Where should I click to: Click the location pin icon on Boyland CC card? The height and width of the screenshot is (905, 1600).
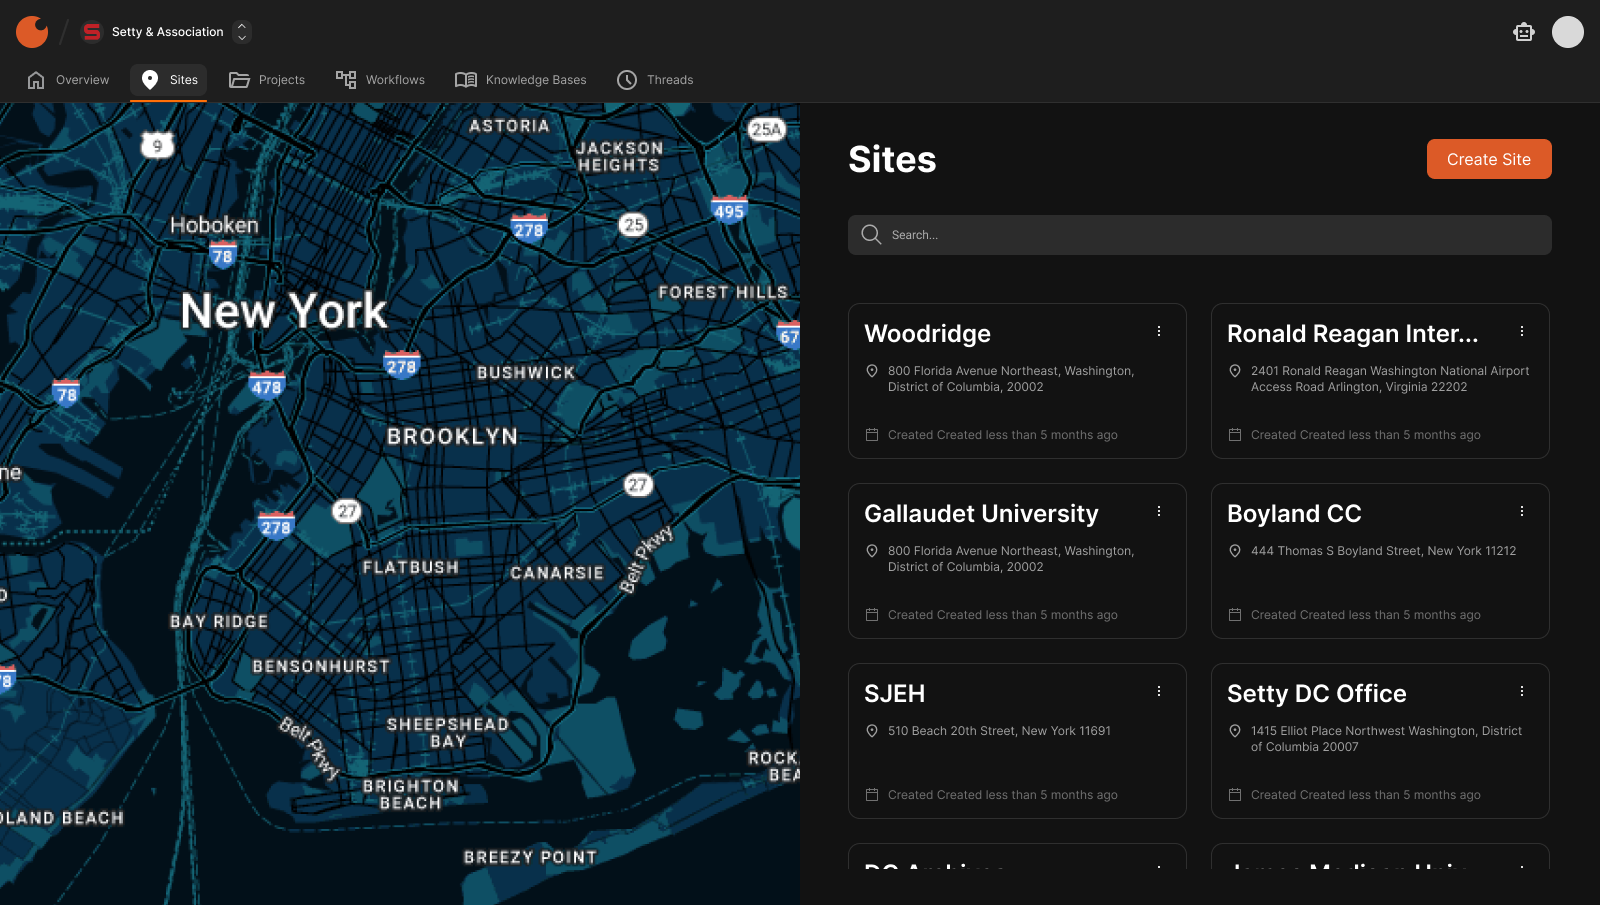click(1235, 551)
